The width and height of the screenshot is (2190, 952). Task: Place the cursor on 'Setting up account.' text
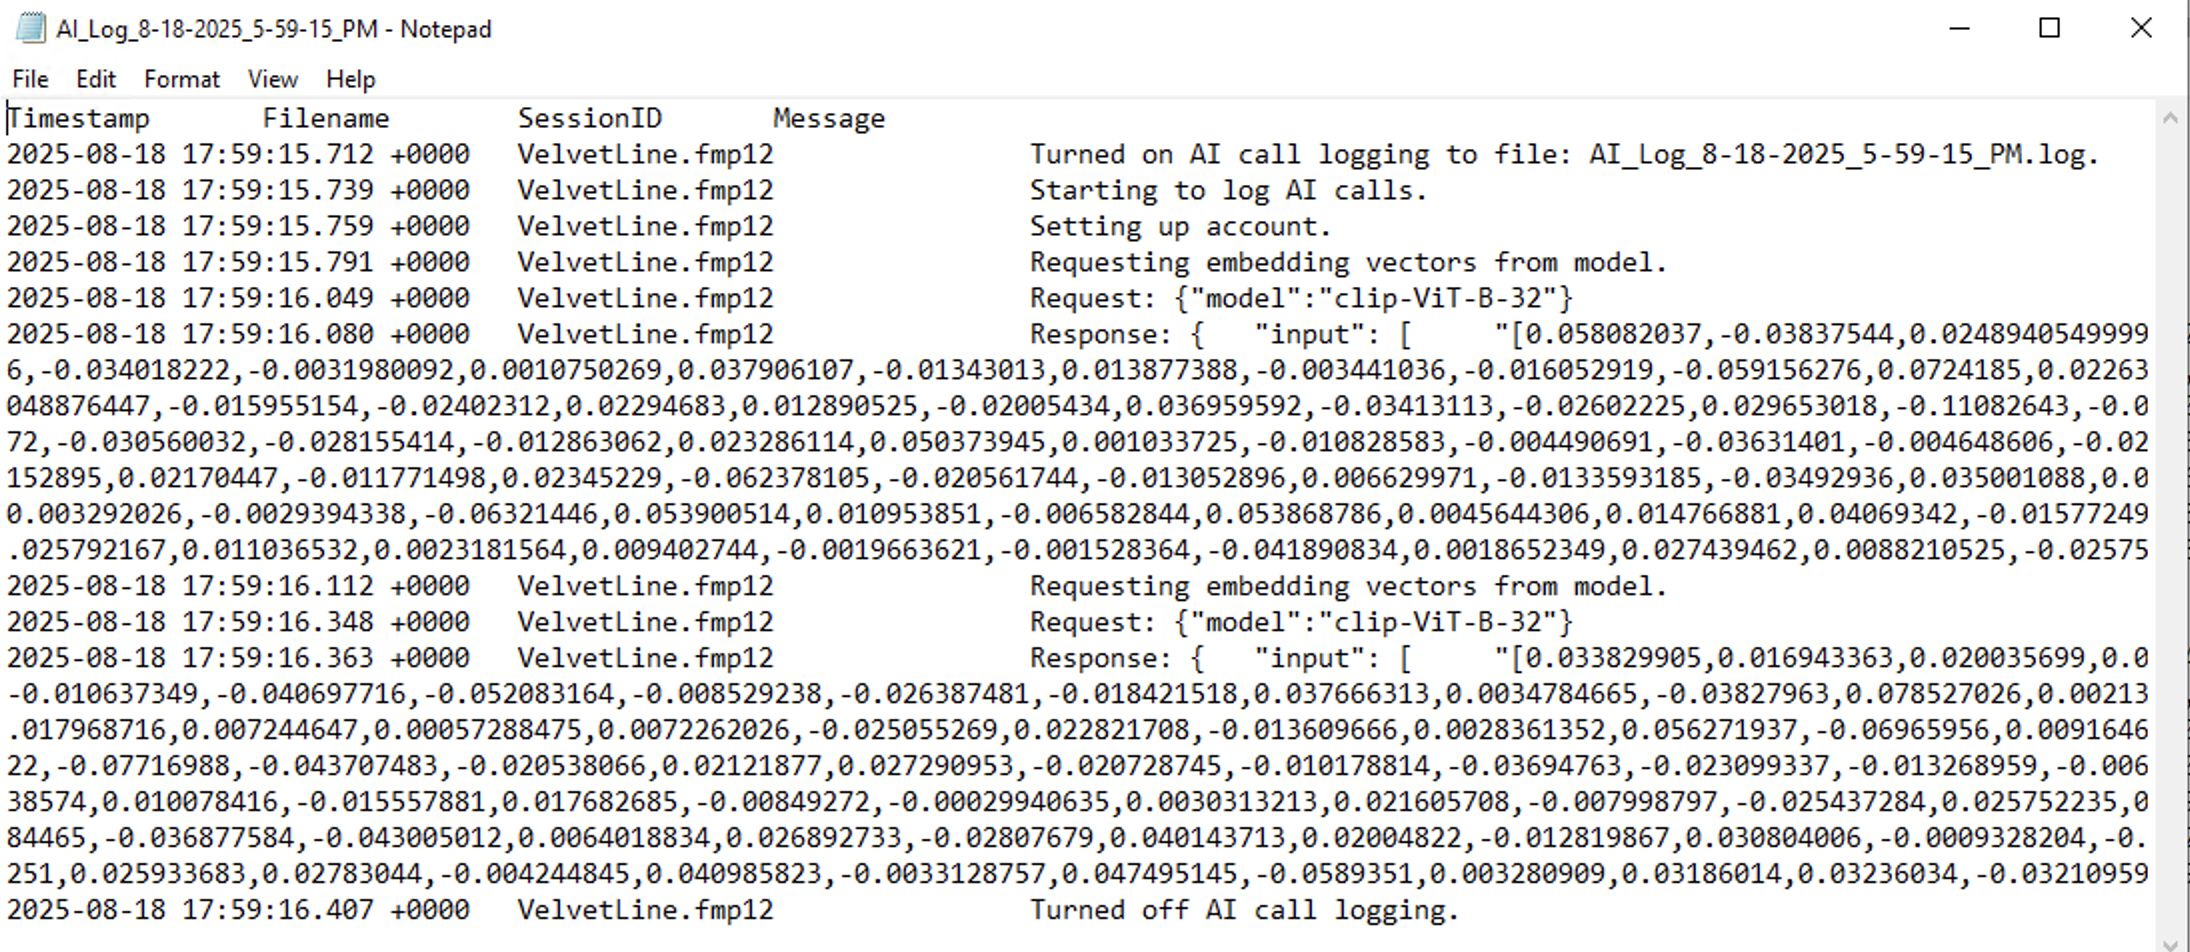[1180, 227]
